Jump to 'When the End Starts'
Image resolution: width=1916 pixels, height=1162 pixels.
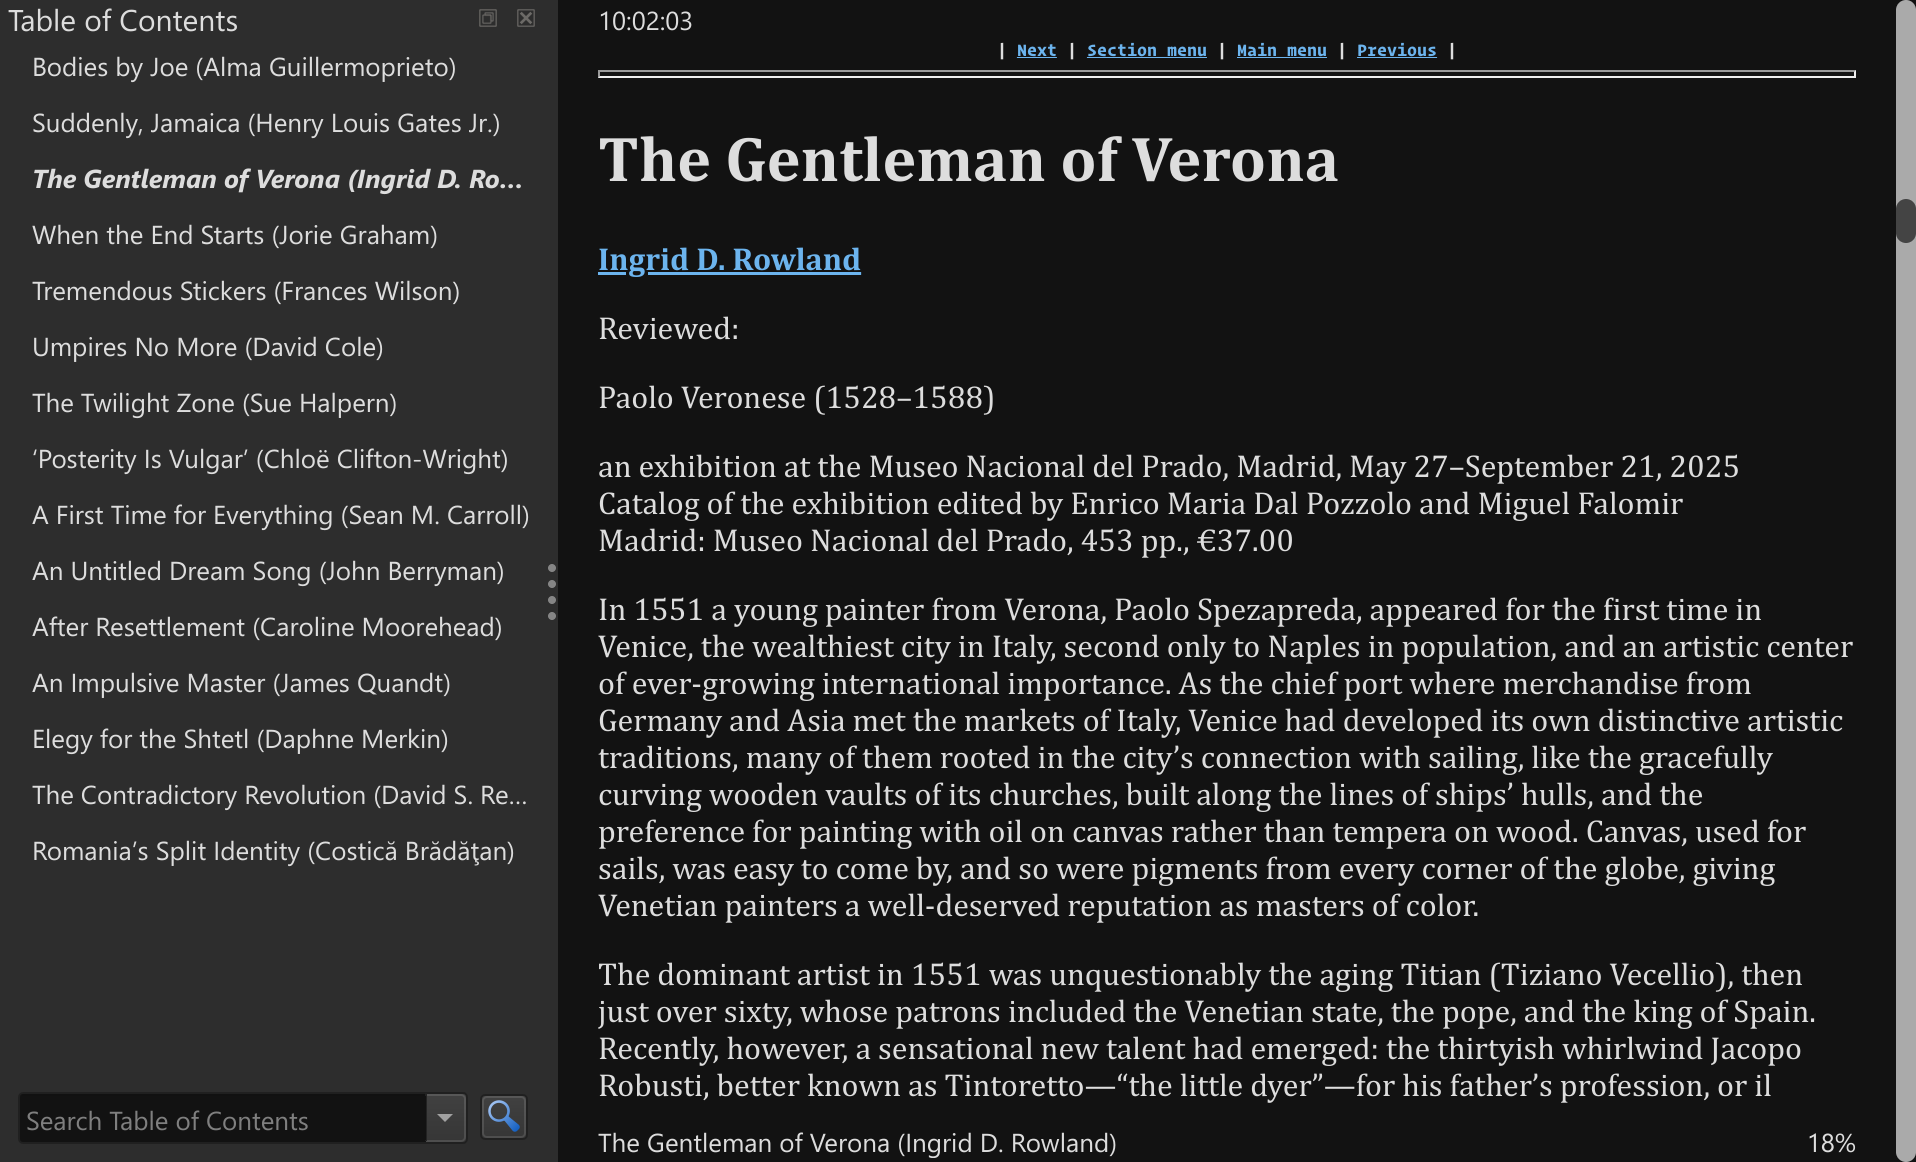pyautogui.click(x=235, y=235)
